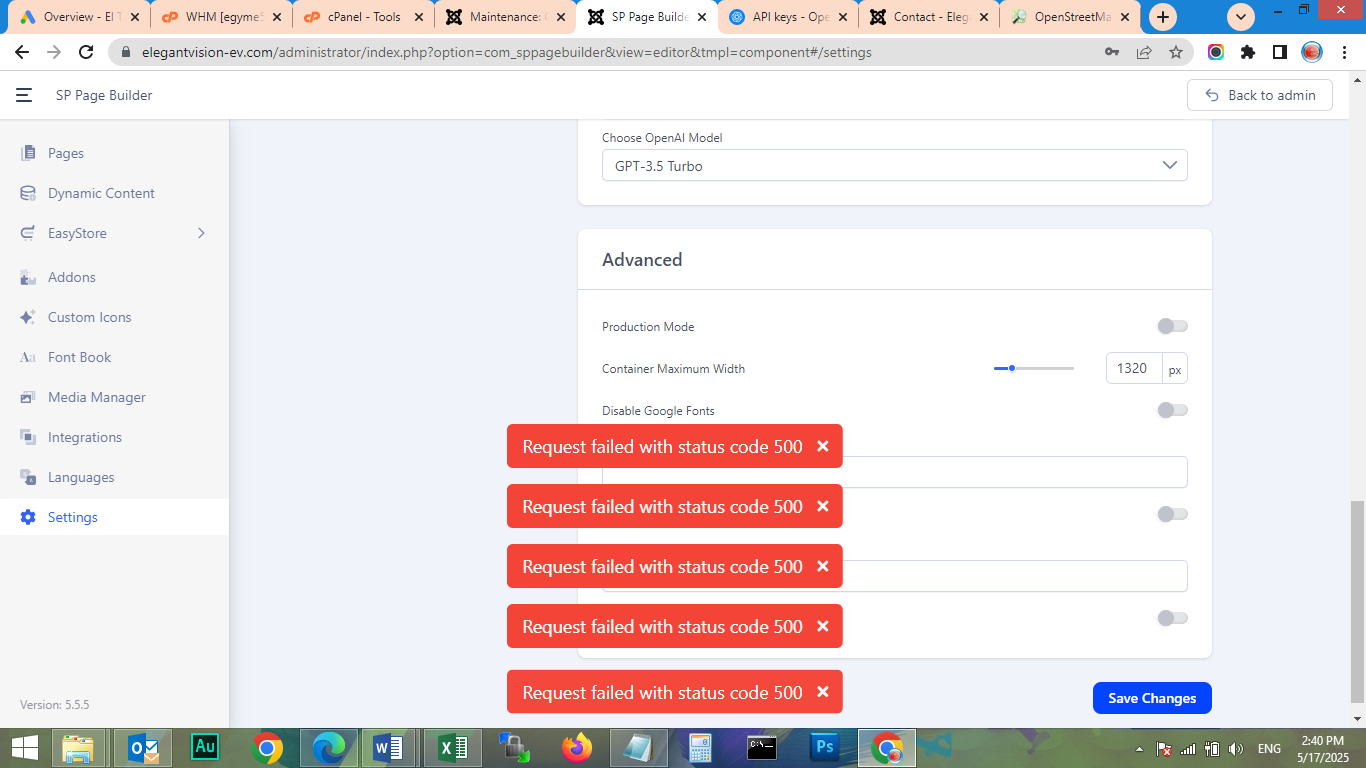Open Chrome tab search dropdown arrow

(x=1241, y=17)
